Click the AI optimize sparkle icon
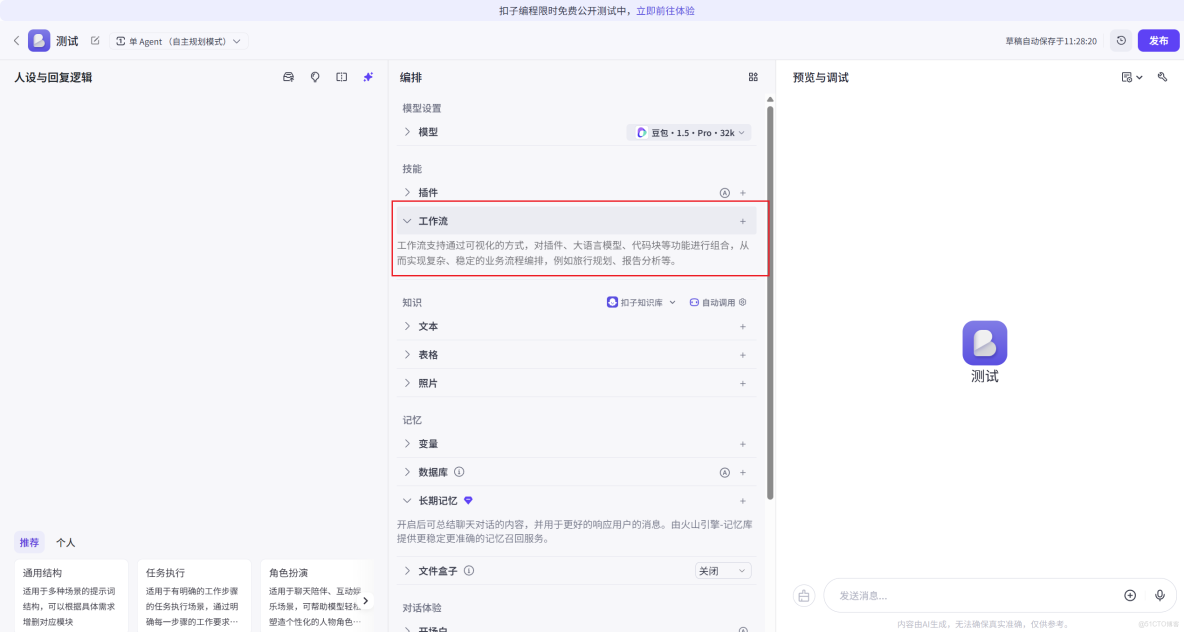 368,77
